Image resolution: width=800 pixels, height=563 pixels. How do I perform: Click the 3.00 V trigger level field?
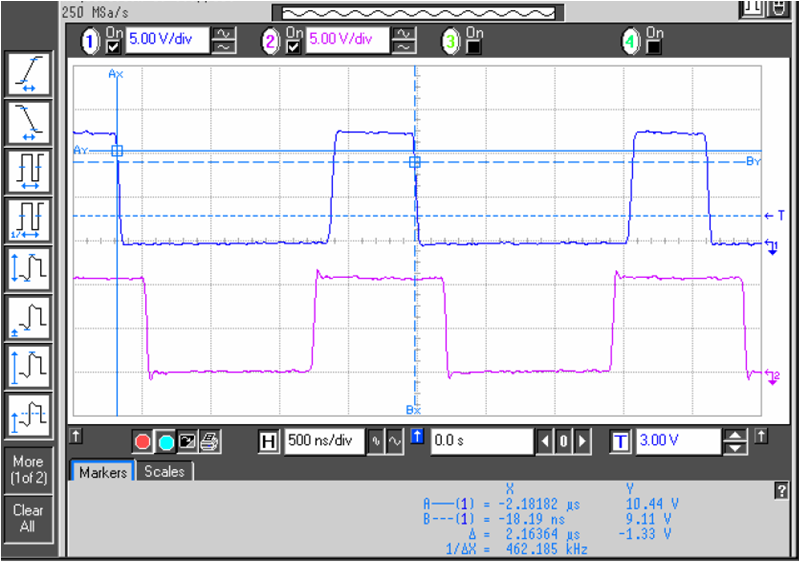[678, 441]
